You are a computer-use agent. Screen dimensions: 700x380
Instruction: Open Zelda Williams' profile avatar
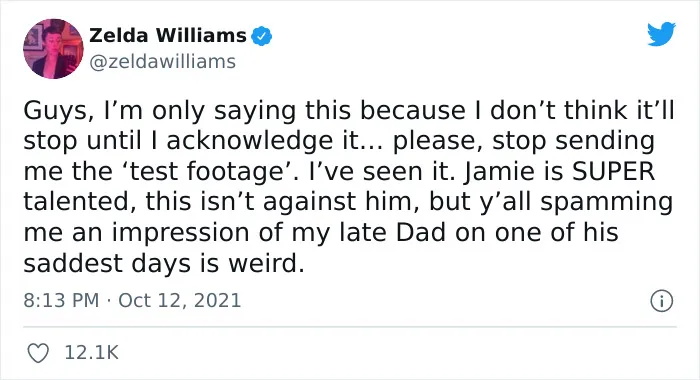pyautogui.click(x=53, y=49)
